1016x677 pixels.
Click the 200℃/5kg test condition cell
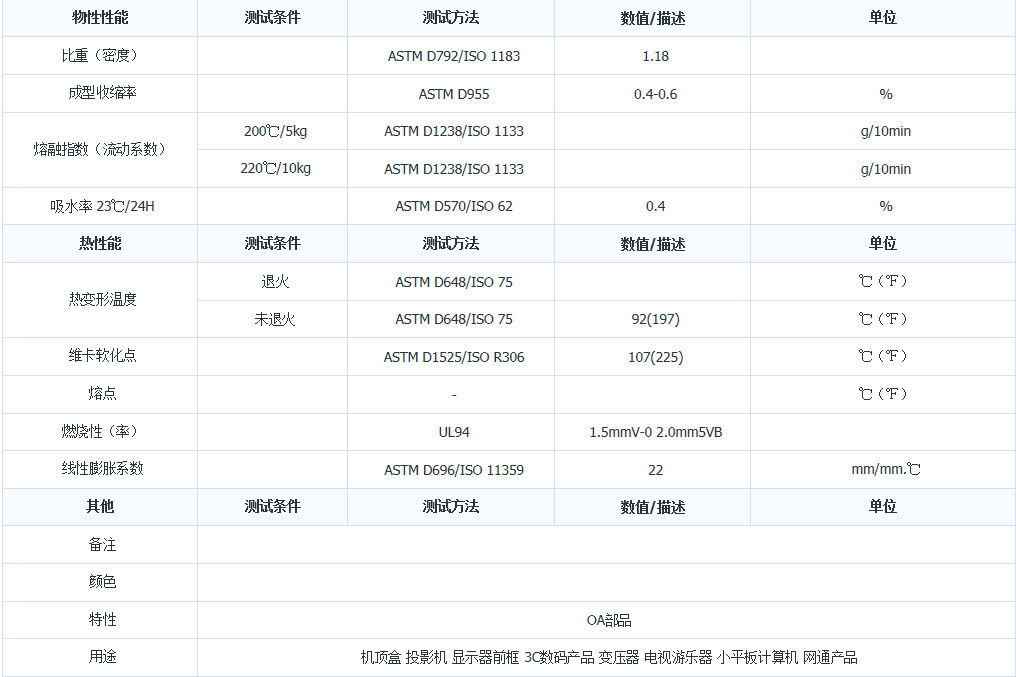[x=275, y=131]
